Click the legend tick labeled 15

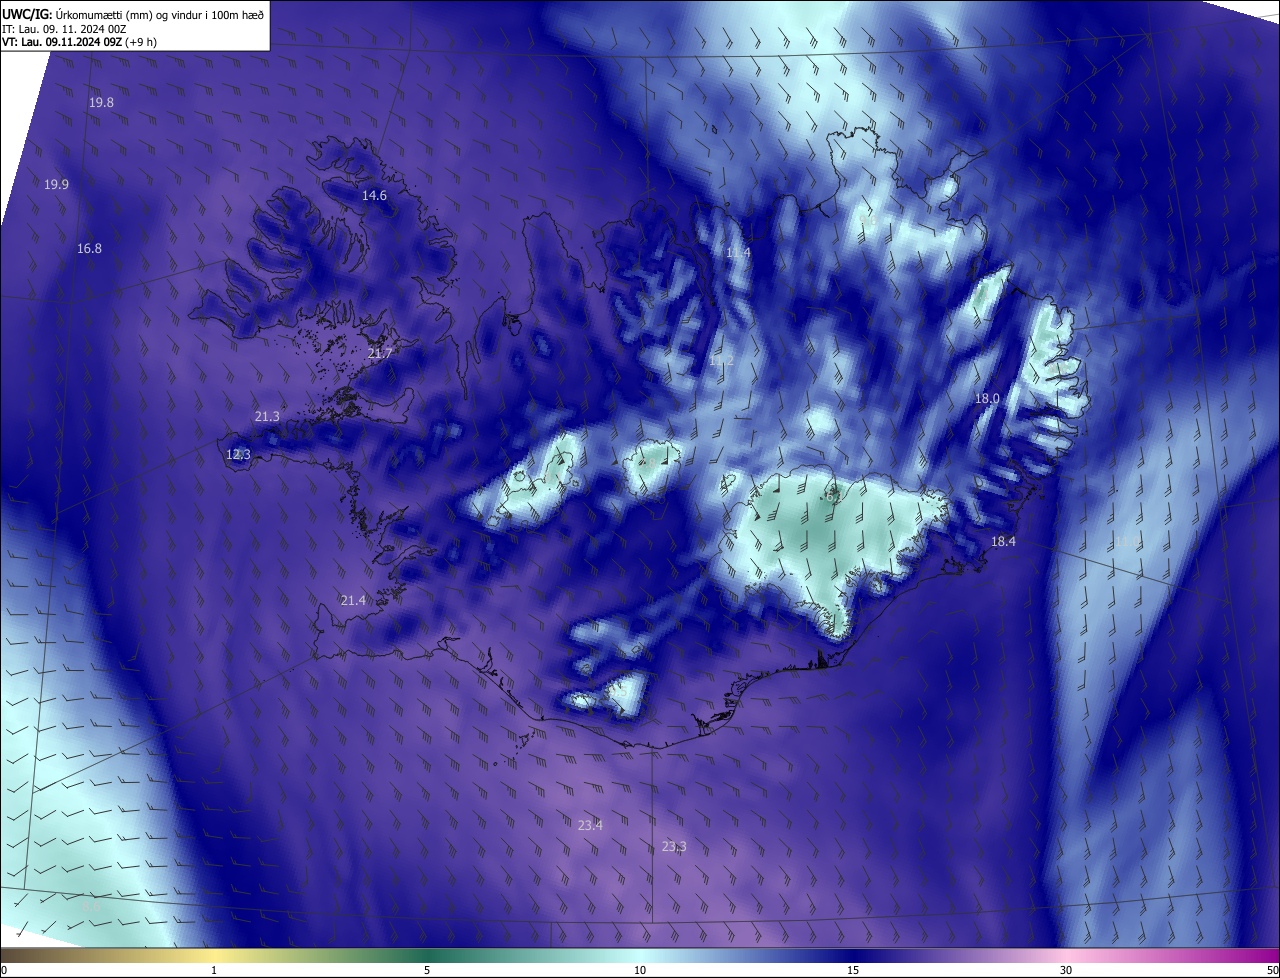[x=853, y=970]
